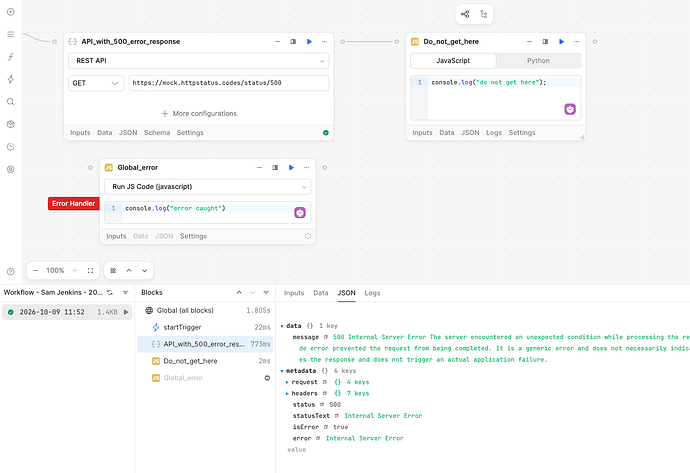Open split view on Global_error block
Image resolution: width=690 pixels, height=473 pixels.
(275, 167)
